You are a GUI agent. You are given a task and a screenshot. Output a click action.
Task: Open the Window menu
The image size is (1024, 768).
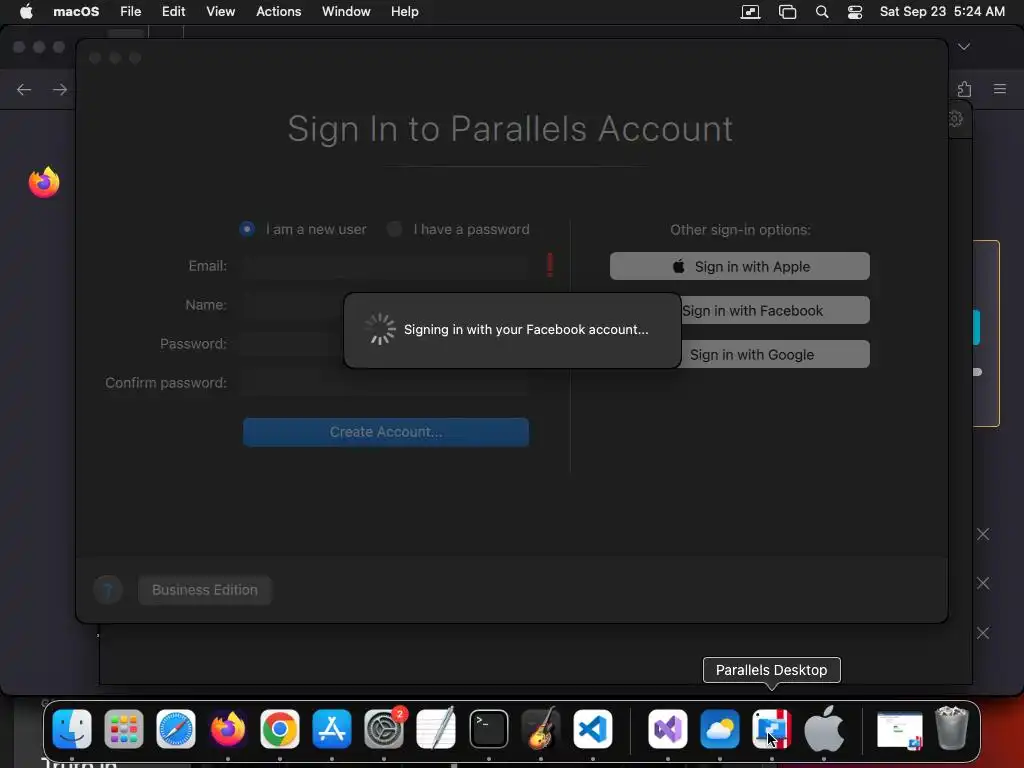[x=346, y=12]
